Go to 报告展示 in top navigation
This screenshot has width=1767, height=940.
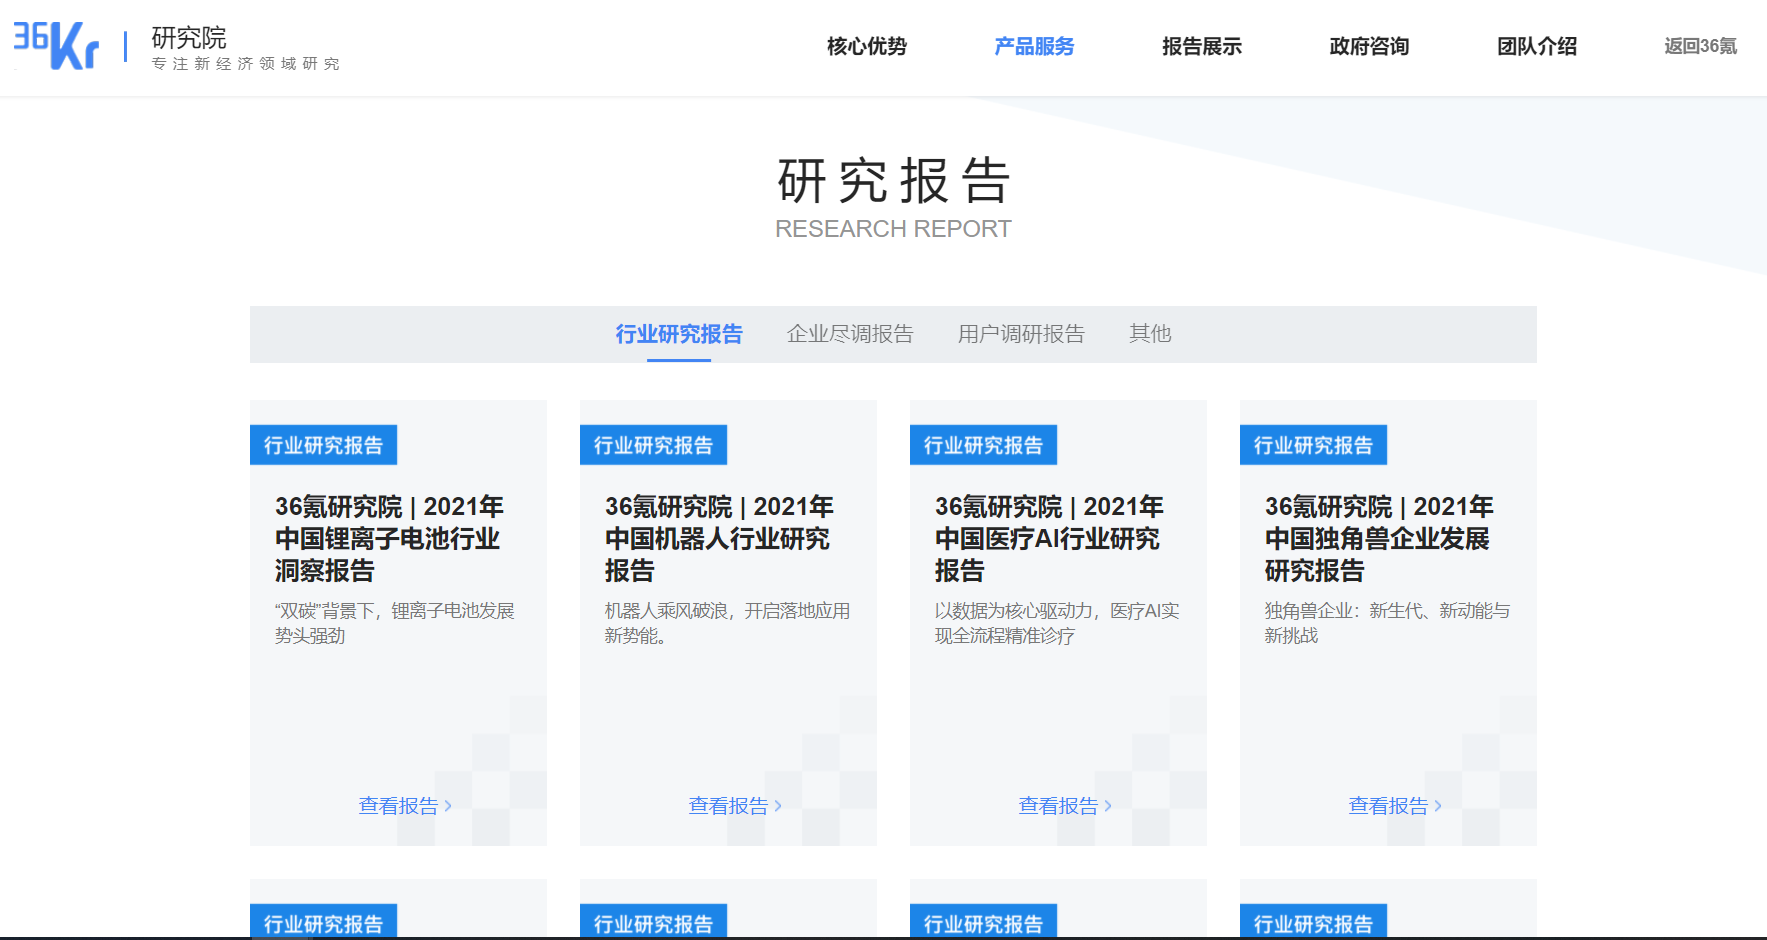pyautogui.click(x=1201, y=46)
